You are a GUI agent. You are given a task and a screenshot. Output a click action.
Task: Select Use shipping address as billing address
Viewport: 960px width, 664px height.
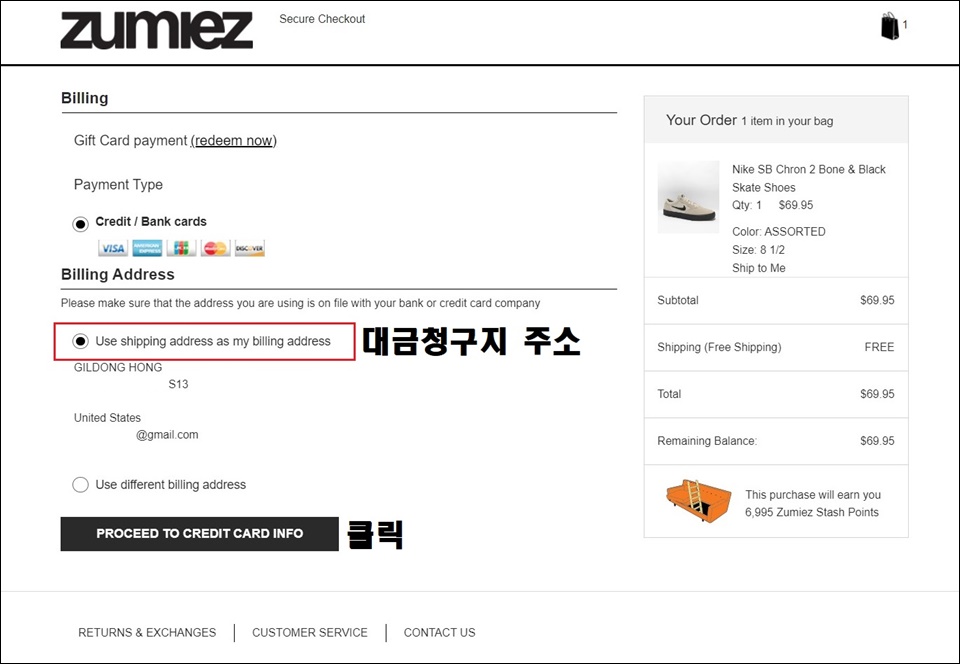pyautogui.click(x=80, y=341)
